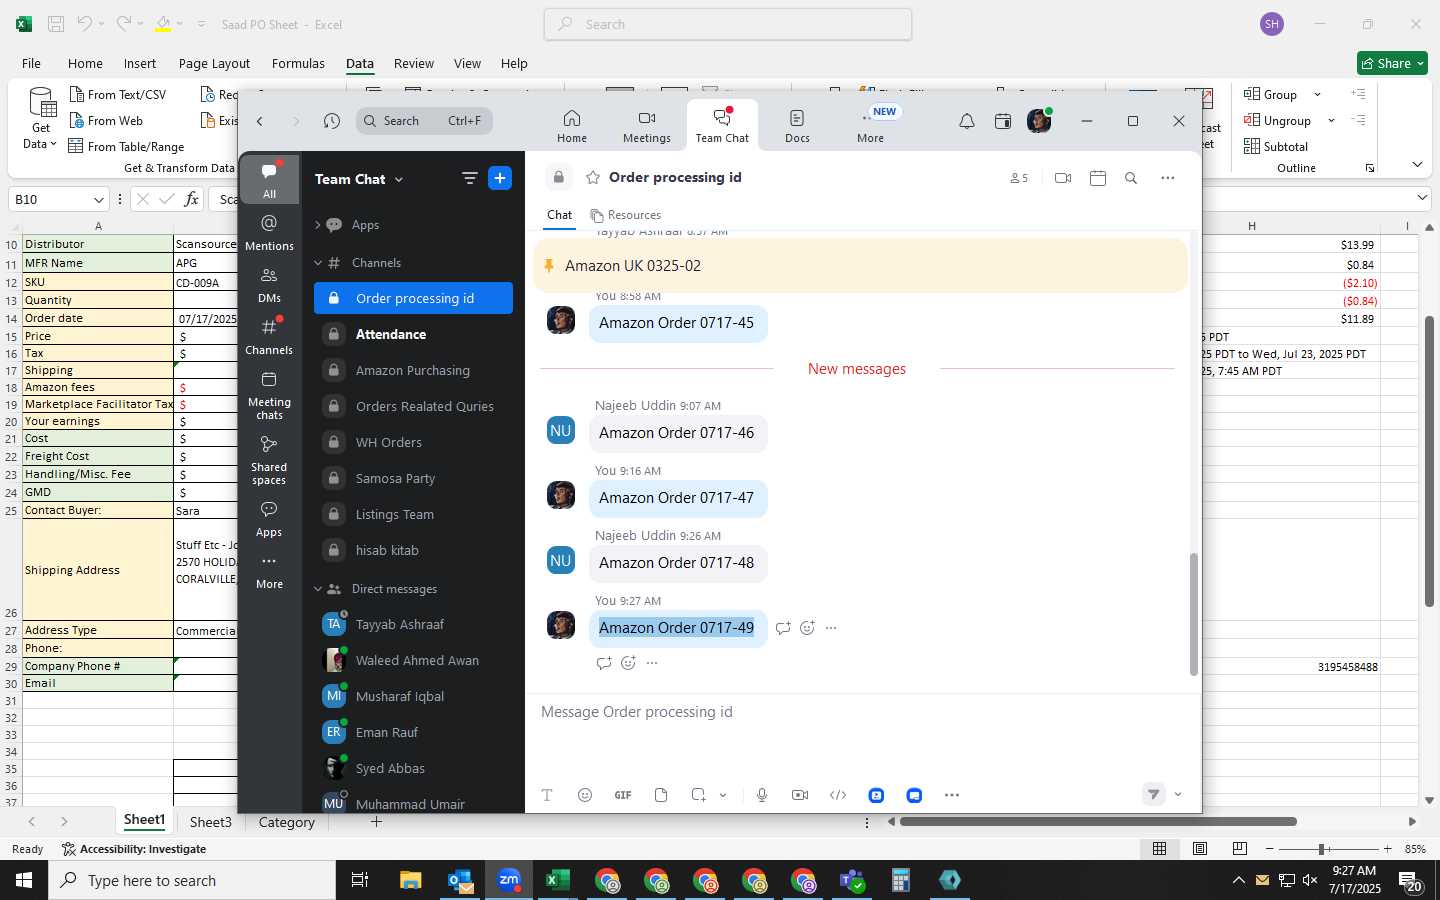Switch to the Chat tab
1440x900 pixels.
[559, 215]
